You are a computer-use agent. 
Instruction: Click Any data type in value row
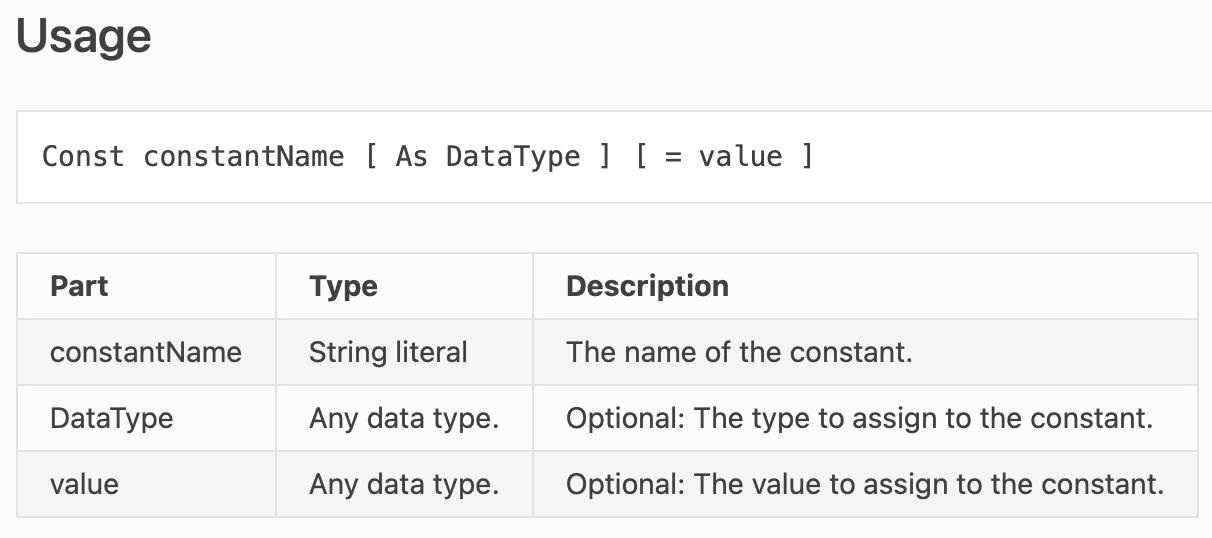[404, 484]
